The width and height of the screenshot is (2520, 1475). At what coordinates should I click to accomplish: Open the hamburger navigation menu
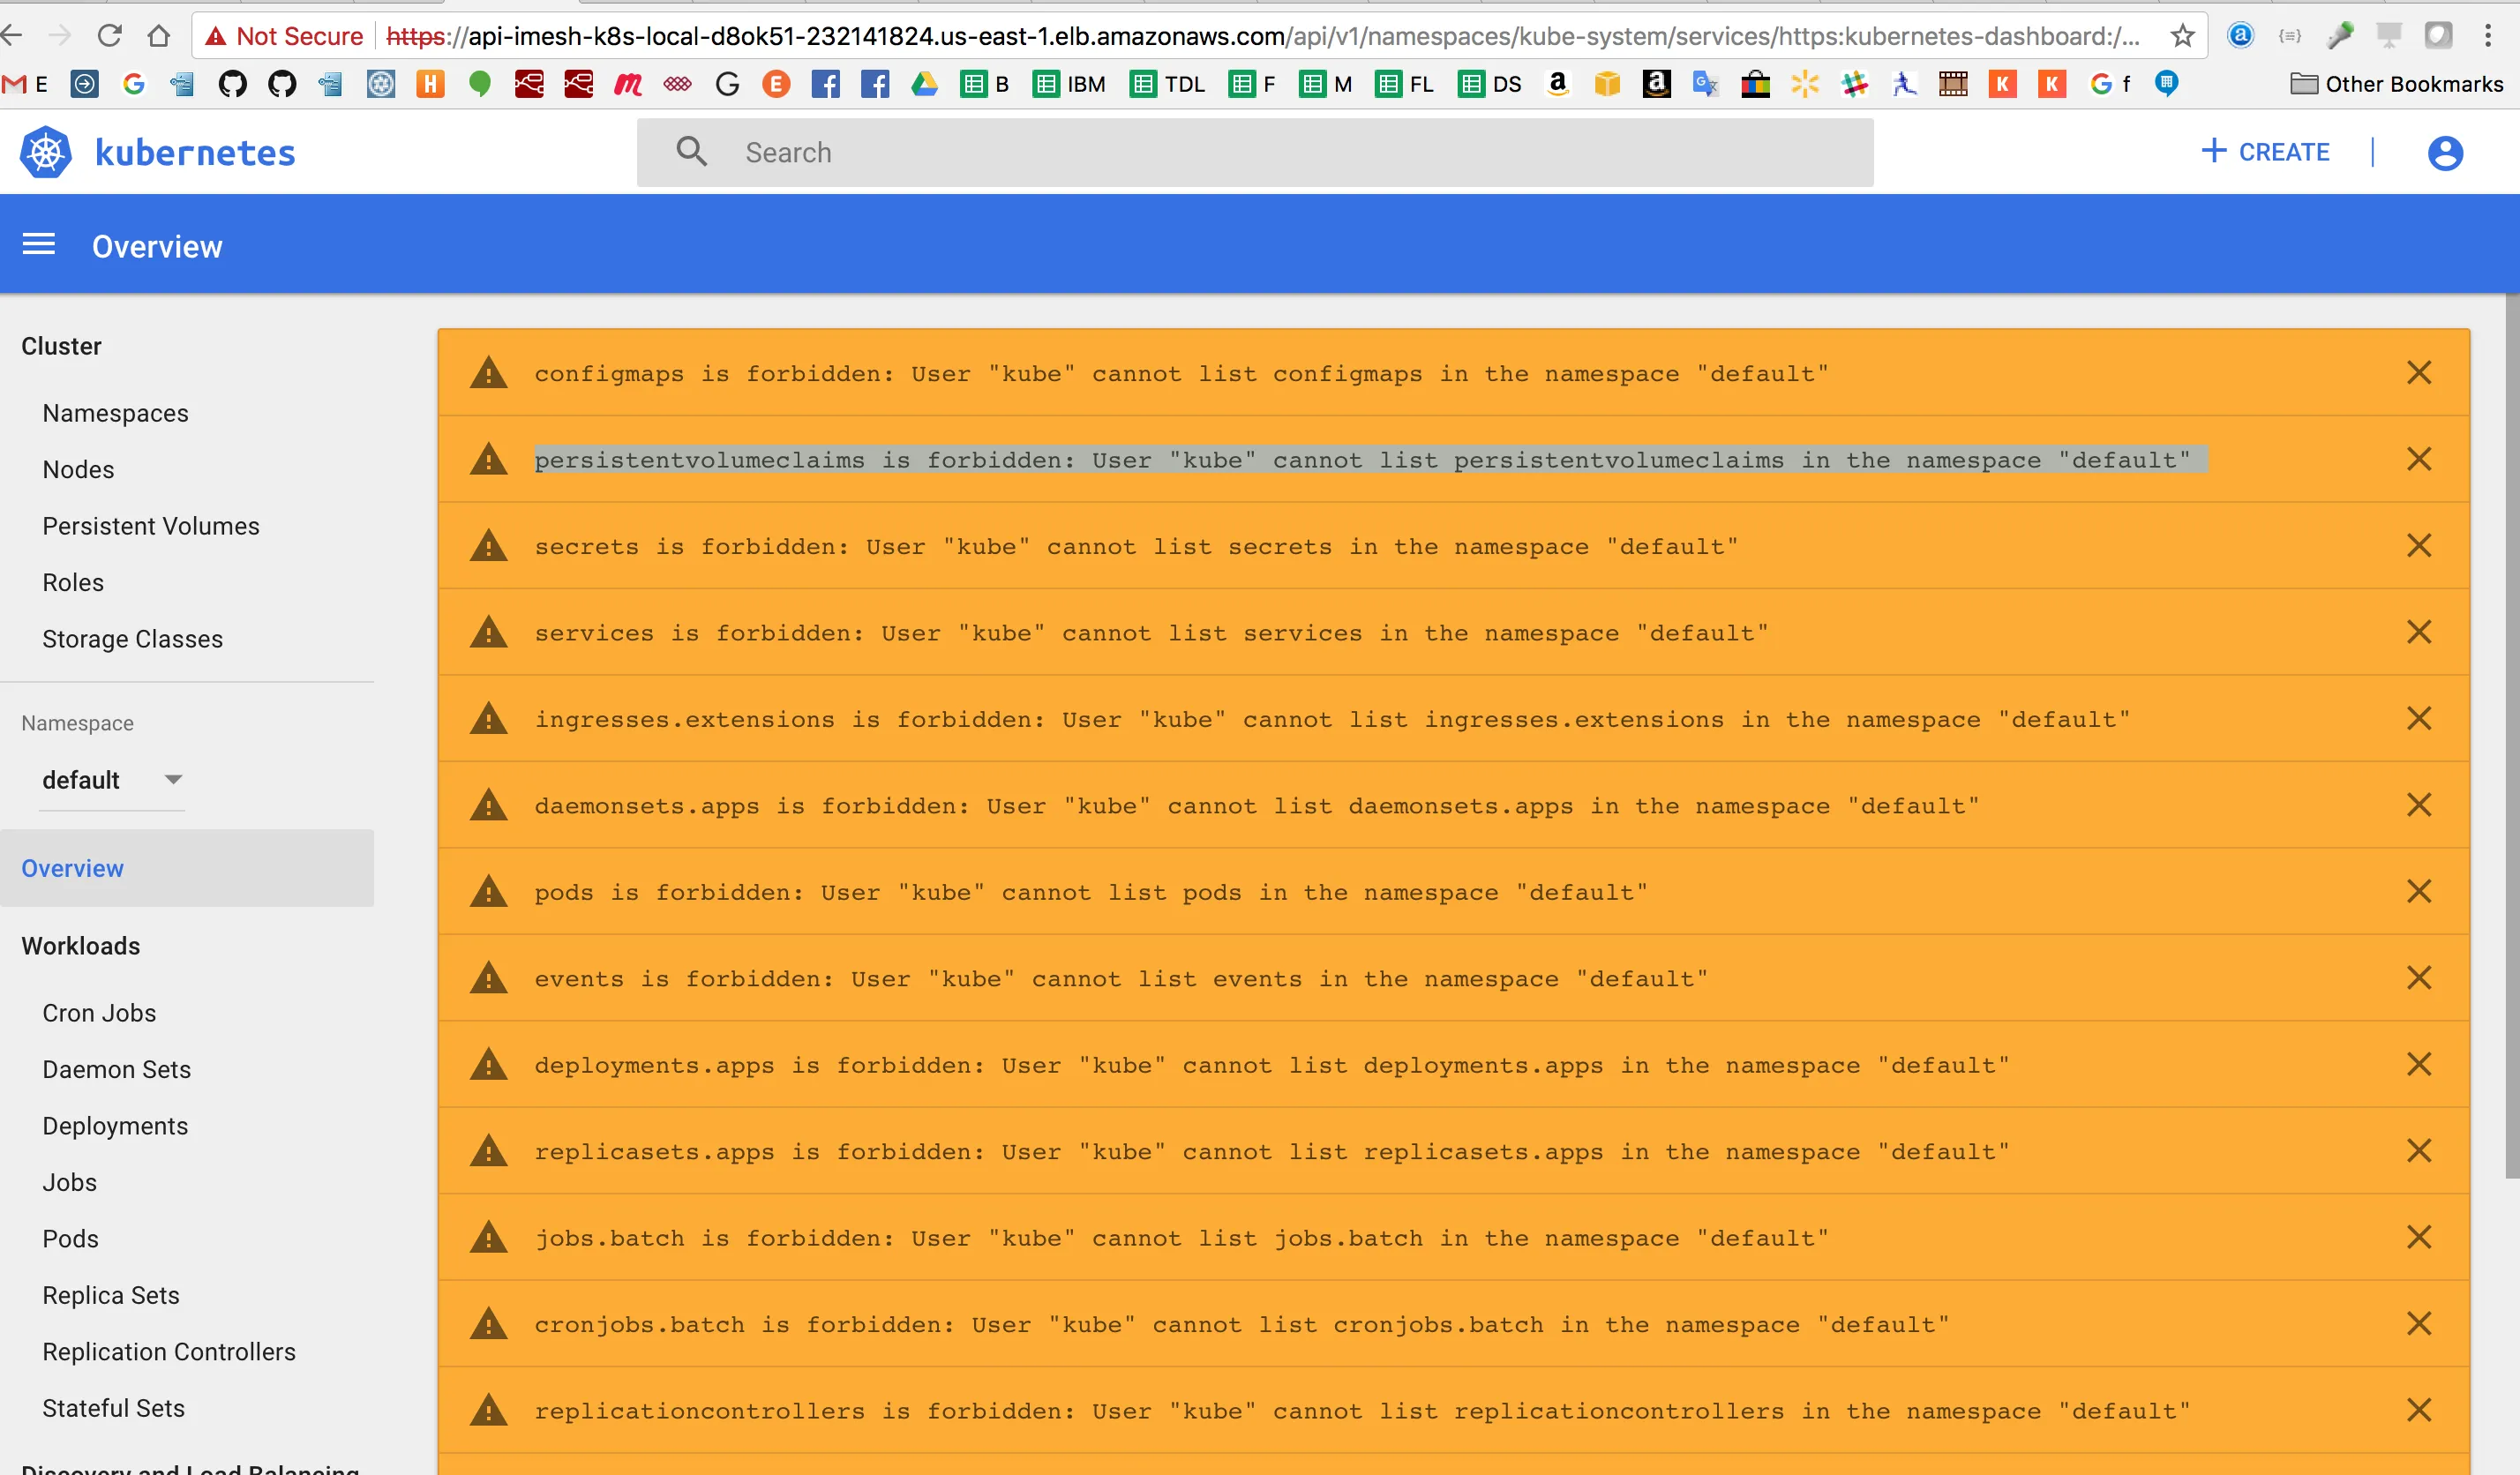39,245
